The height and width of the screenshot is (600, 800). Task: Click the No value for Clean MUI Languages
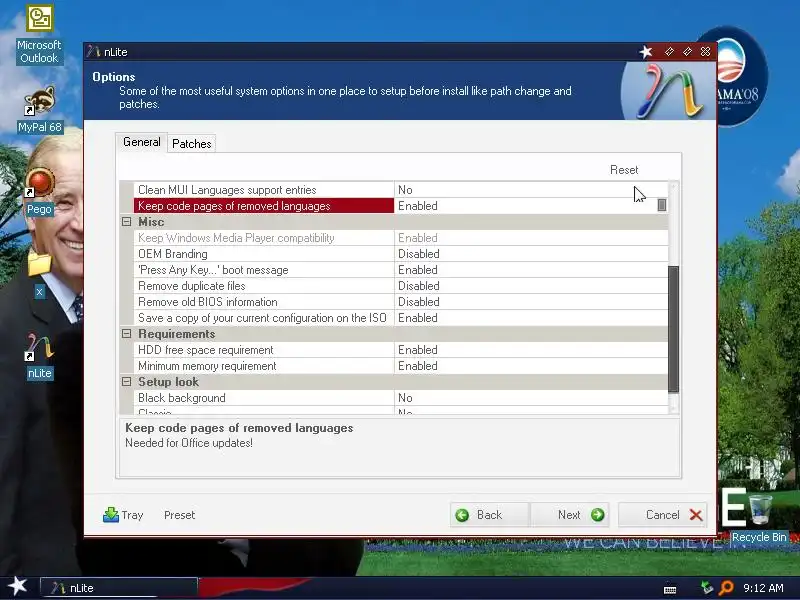[x=531, y=190]
